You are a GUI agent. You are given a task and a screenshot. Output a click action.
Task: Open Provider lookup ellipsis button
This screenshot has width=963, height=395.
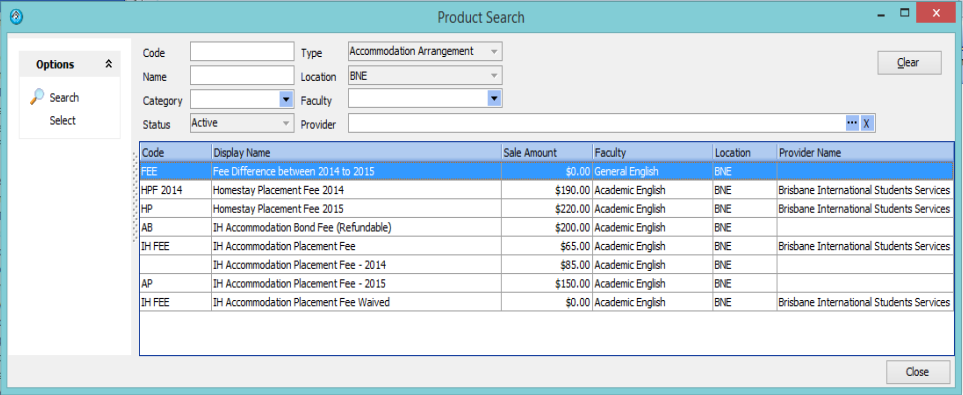[852, 123]
